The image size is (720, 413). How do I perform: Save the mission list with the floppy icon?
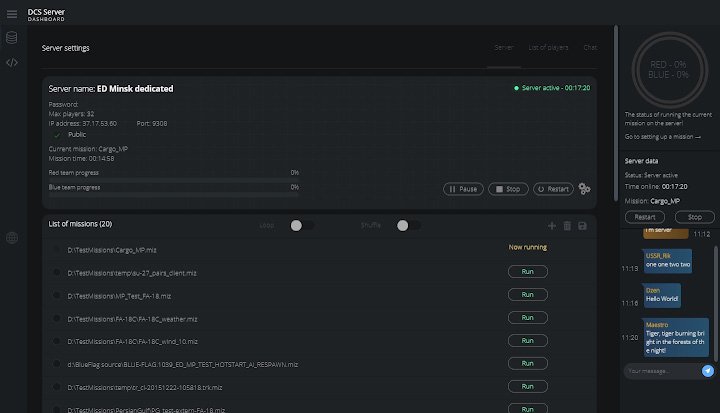click(583, 226)
